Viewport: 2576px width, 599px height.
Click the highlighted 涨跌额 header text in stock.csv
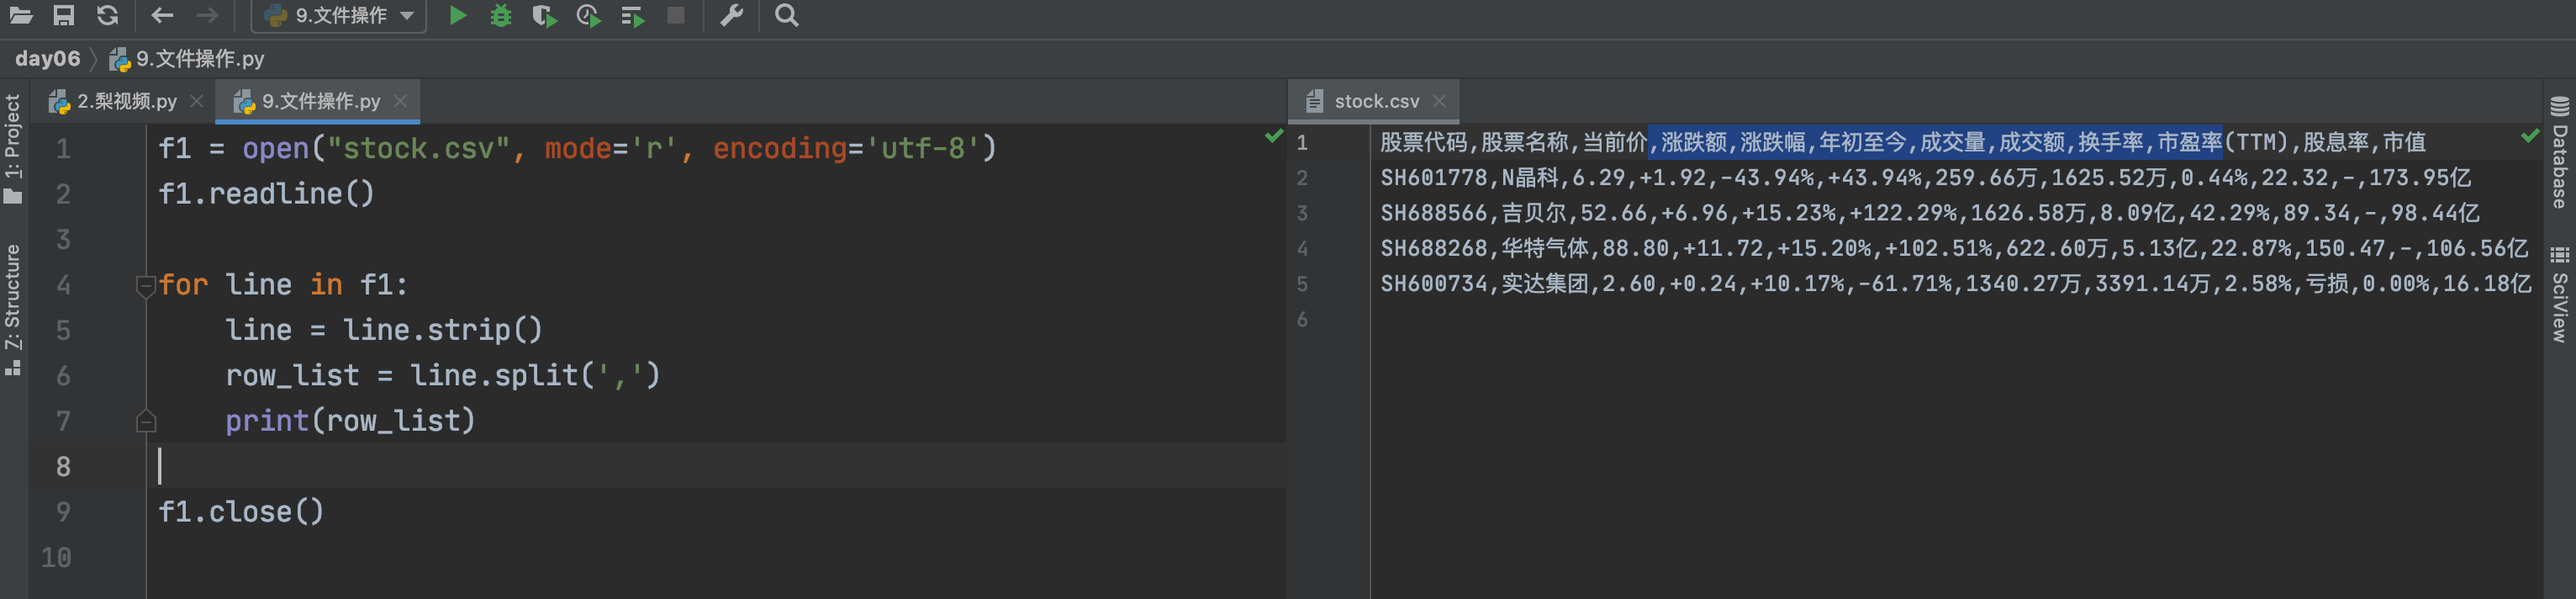click(1694, 143)
